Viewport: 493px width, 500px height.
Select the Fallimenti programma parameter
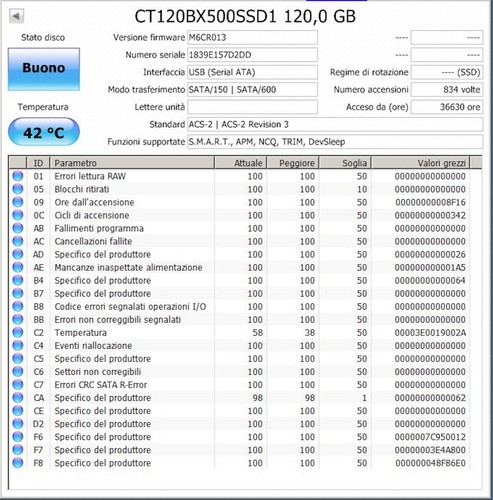pyautogui.click(x=99, y=228)
